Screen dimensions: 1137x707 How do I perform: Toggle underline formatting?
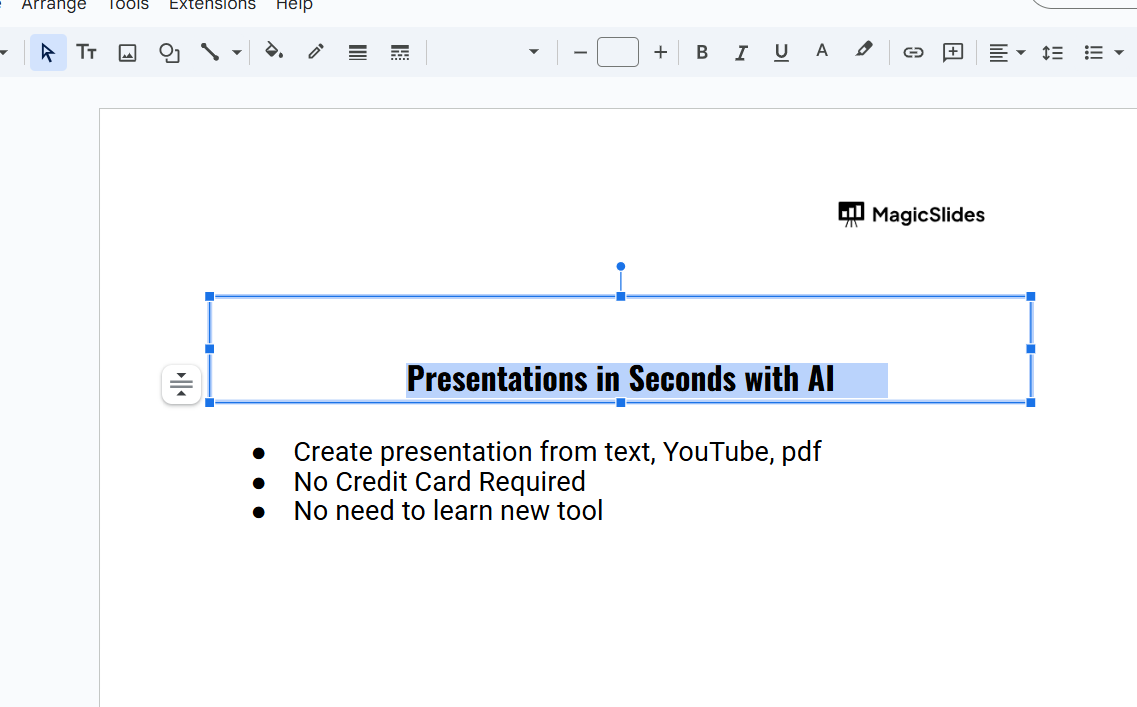[781, 53]
